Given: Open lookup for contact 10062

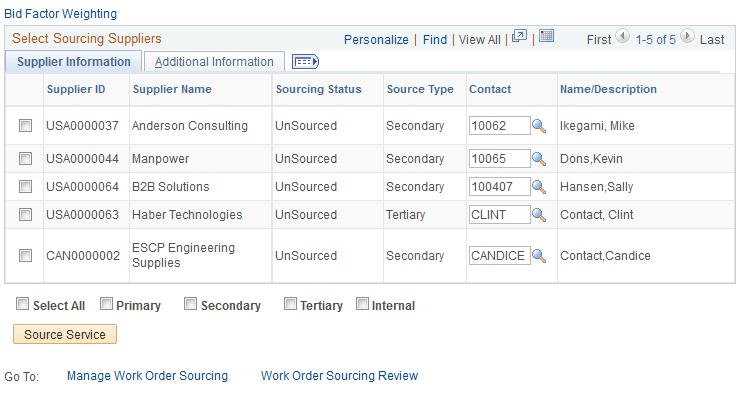Looking at the screenshot, I should click(539, 126).
